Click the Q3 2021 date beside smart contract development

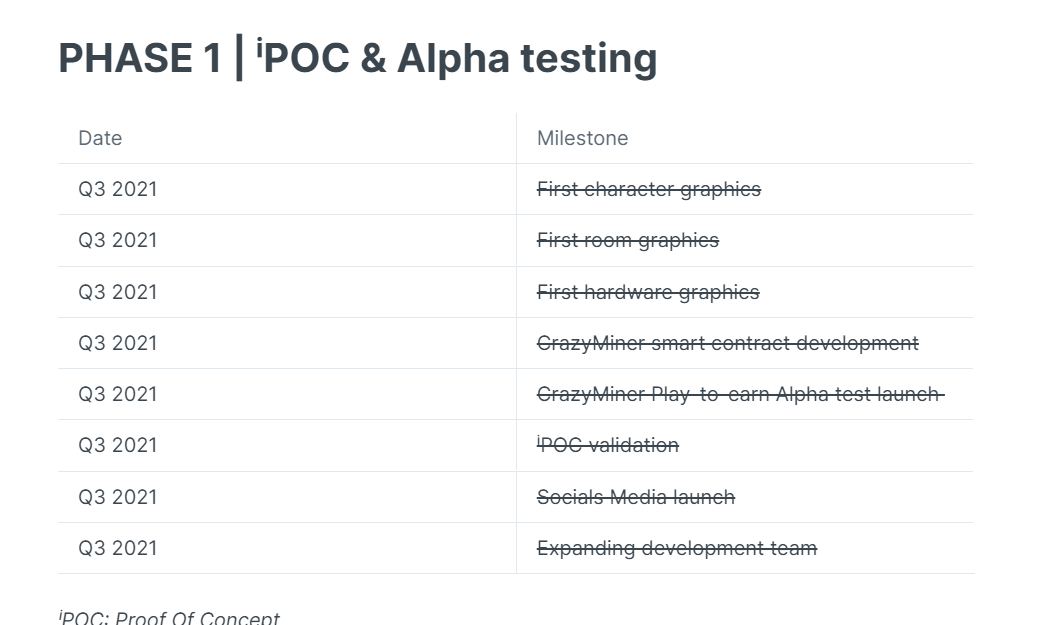(x=118, y=343)
